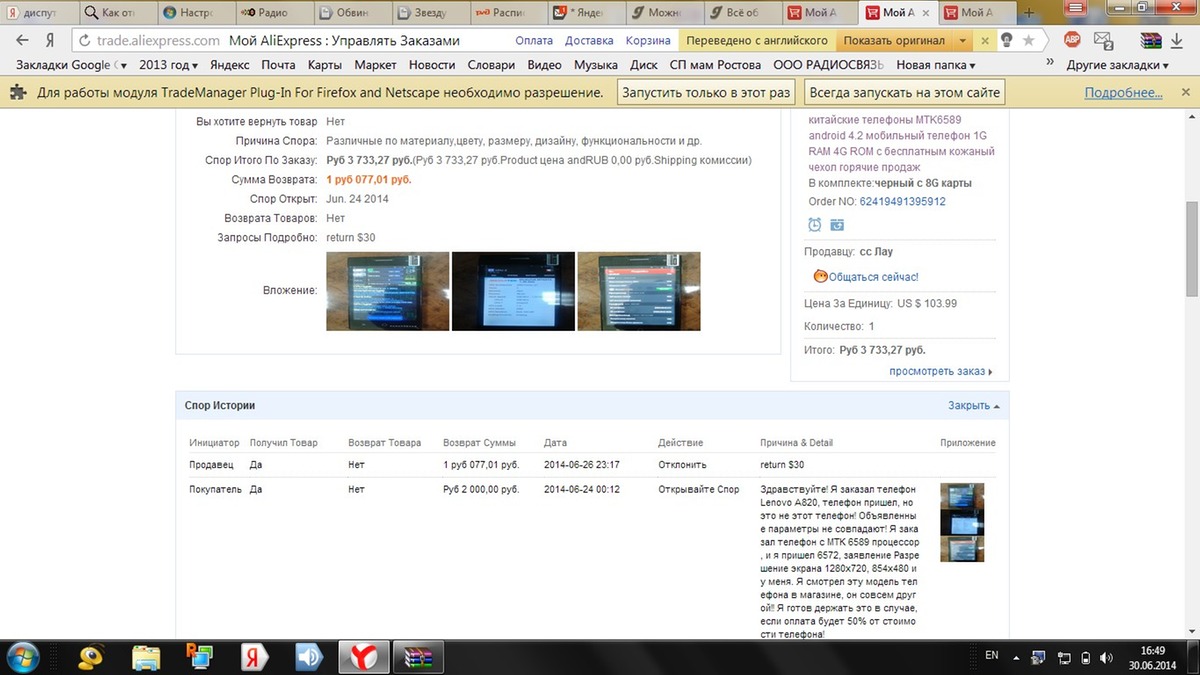The height and width of the screenshot is (675, 1200).
Task: Show hidden system tray icons
Action: [x=1018, y=657]
